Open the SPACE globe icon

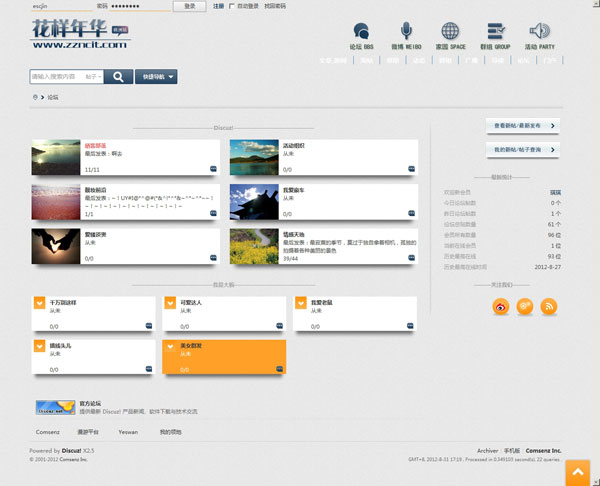[450, 31]
